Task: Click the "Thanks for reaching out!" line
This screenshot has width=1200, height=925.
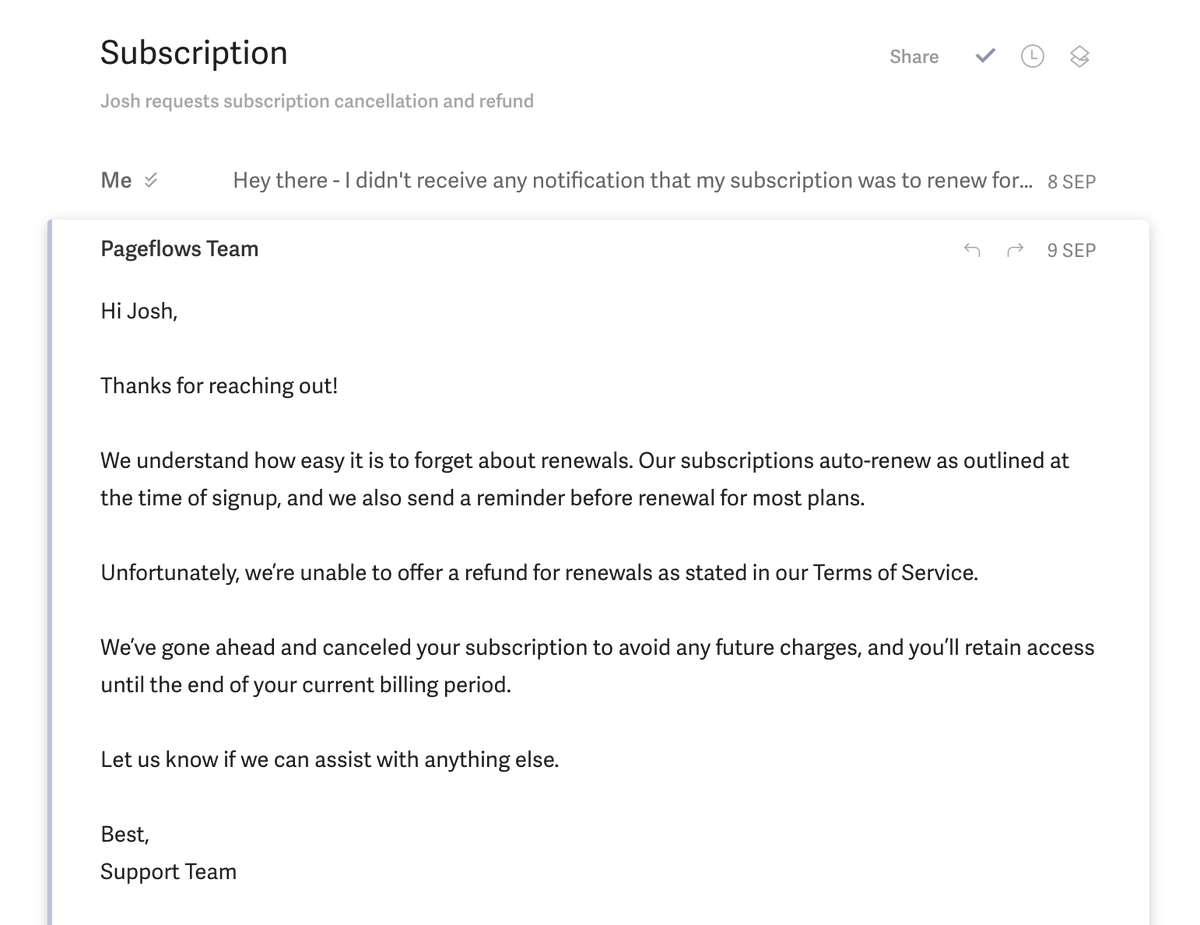Action: pos(219,386)
